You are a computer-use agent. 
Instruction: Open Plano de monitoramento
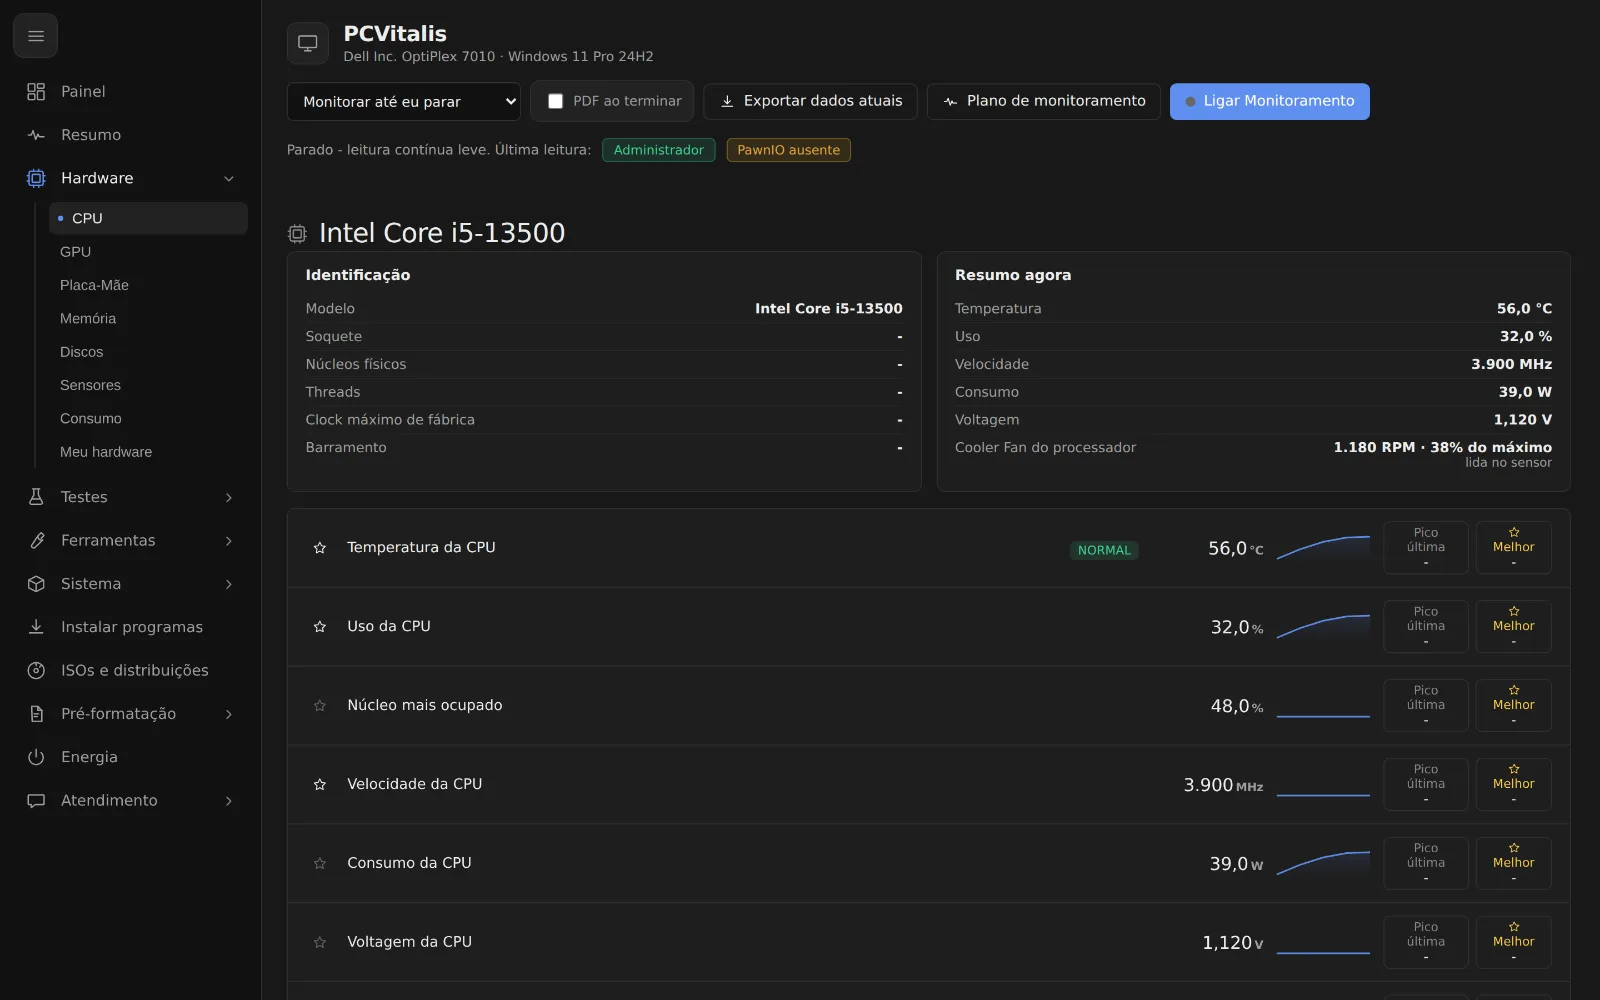click(x=1044, y=101)
